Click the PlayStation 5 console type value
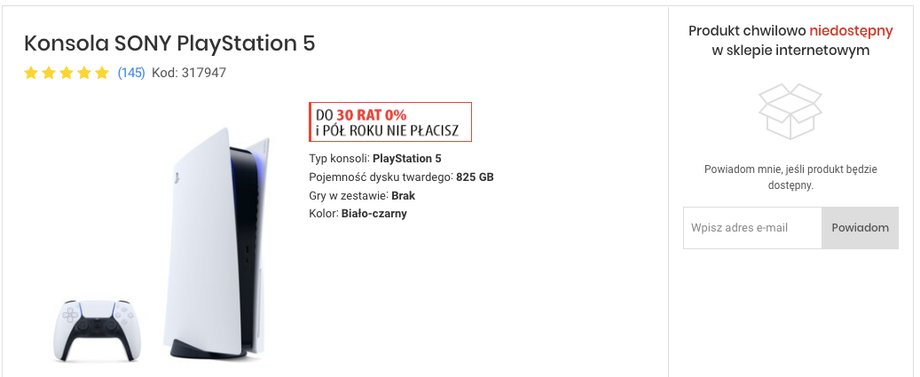Screen dimensions: 920x377 coord(407,158)
